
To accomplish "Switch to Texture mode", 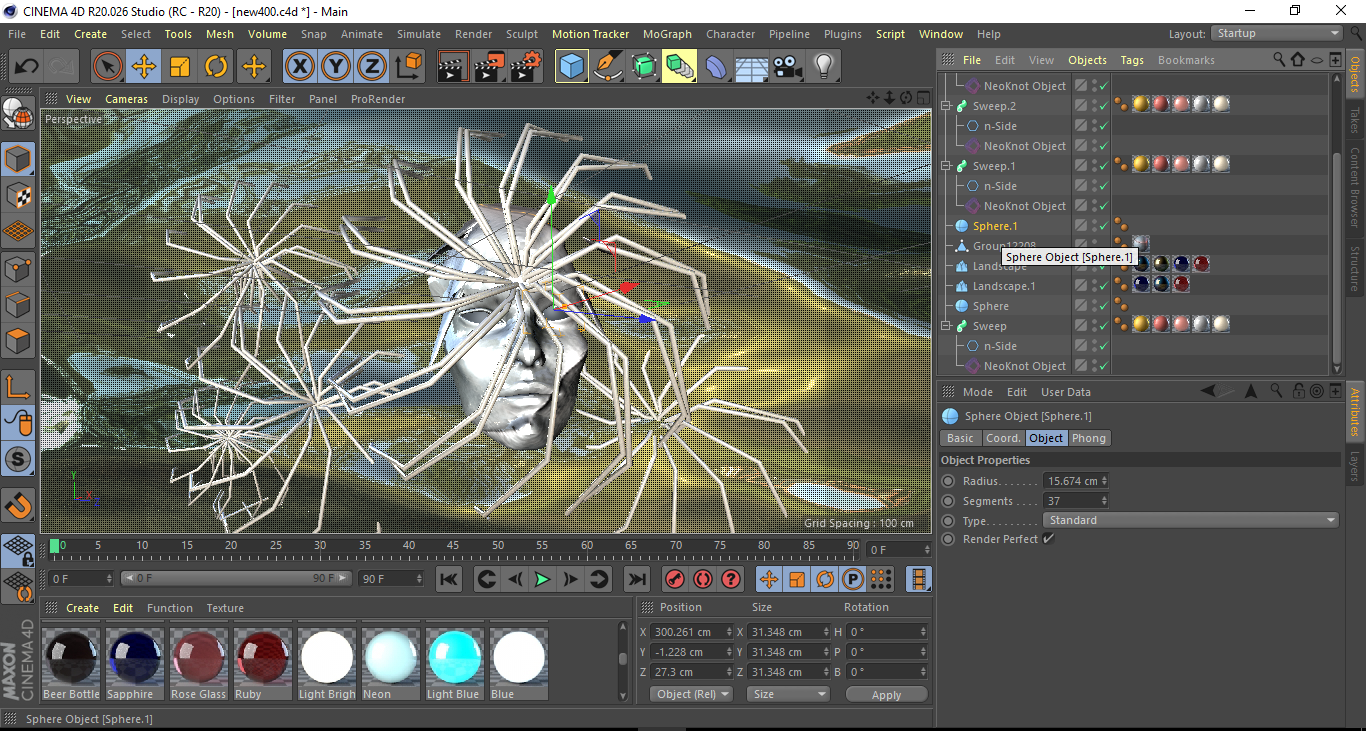I will pos(19,195).
